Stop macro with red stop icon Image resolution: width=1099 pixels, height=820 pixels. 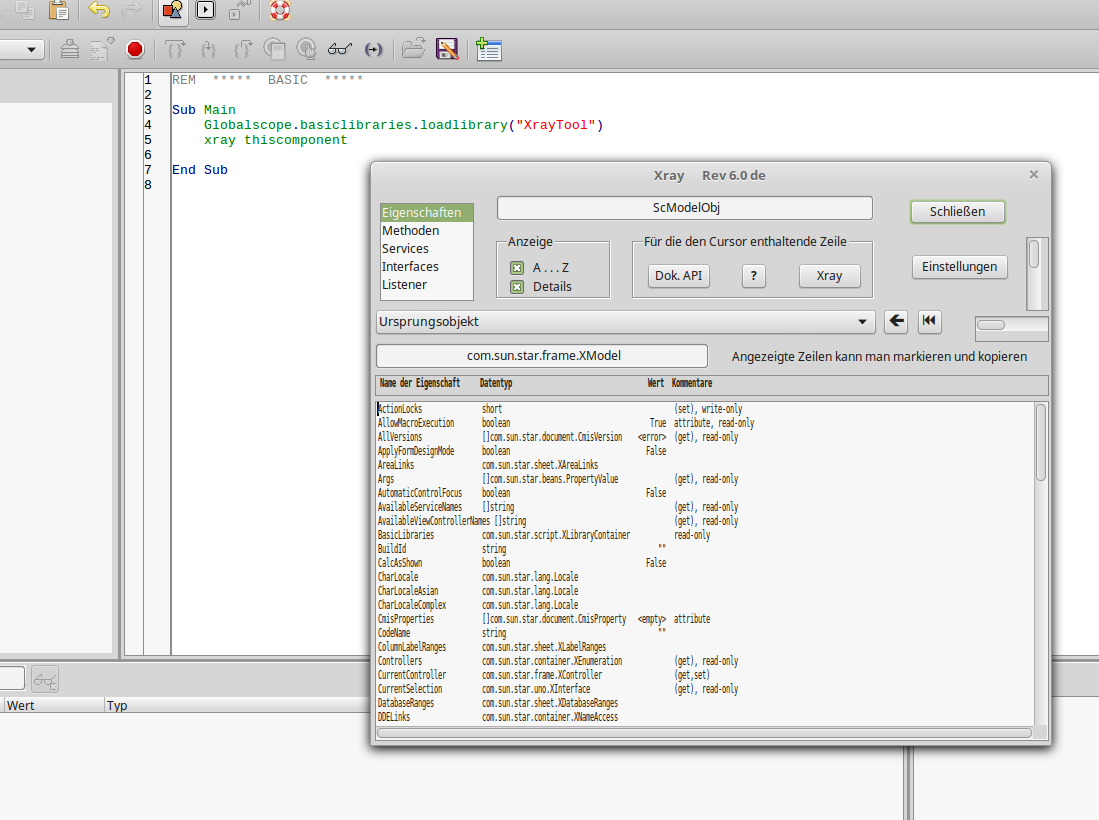point(135,49)
